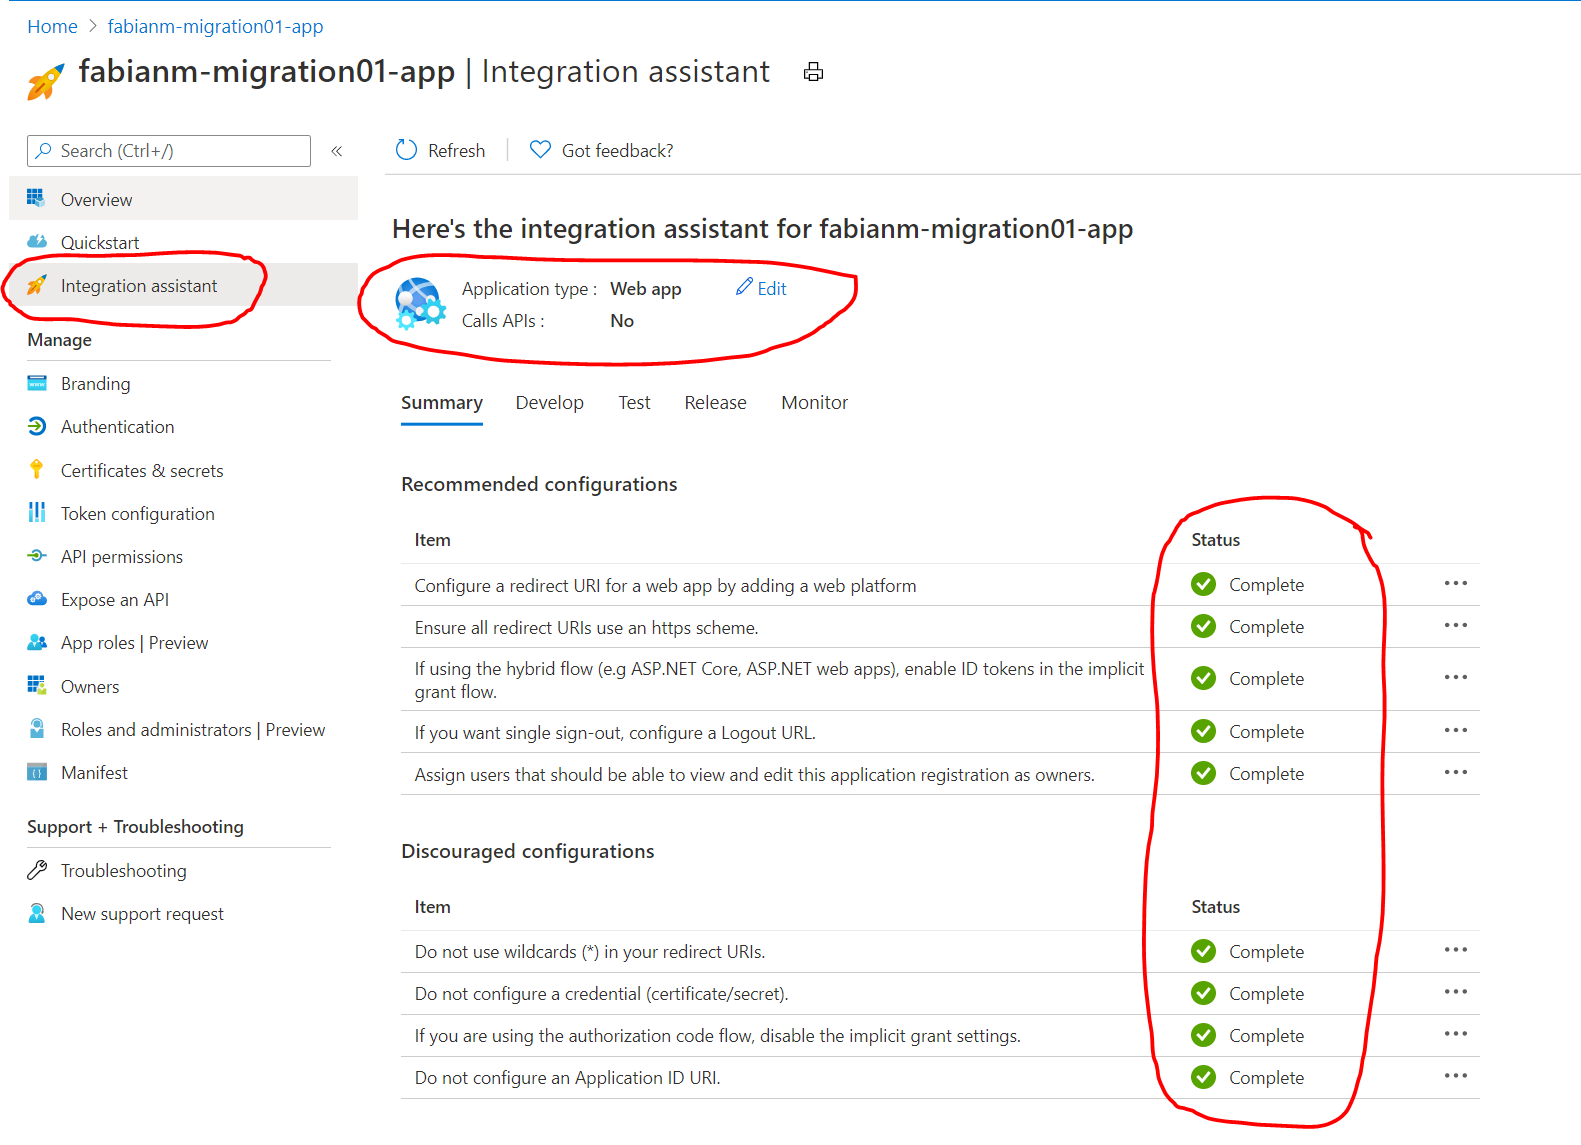Click the web app globe gears icon
This screenshot has width=1581, height=1145.
[420, 304]
